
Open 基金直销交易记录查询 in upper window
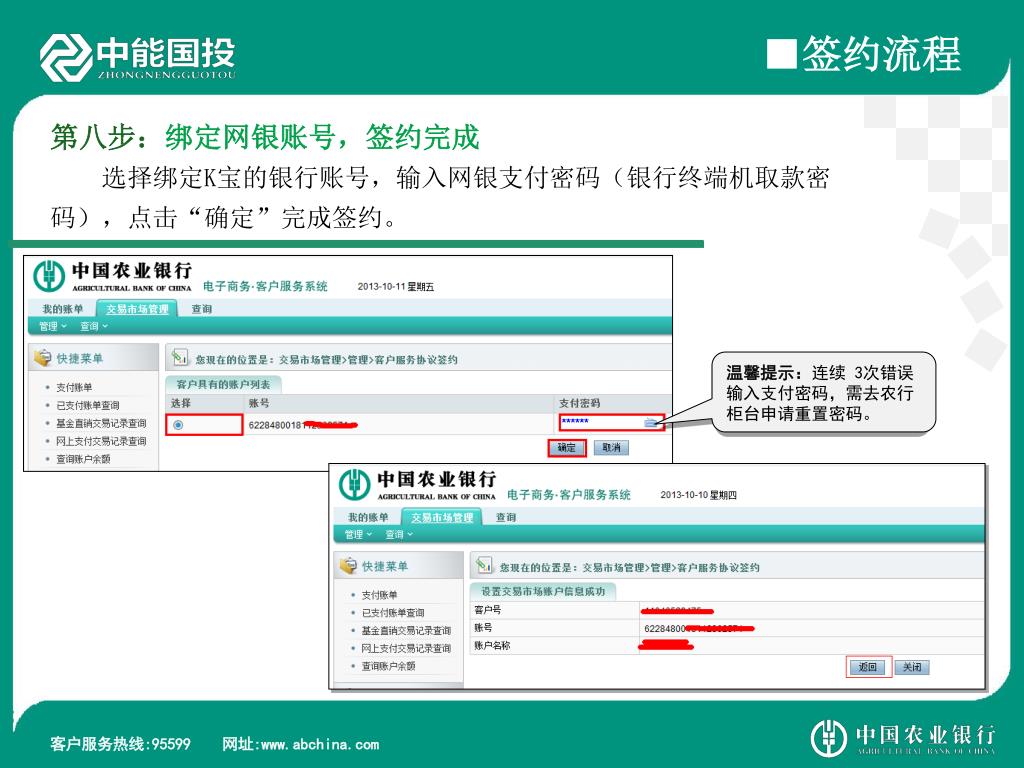pos(101,423)
